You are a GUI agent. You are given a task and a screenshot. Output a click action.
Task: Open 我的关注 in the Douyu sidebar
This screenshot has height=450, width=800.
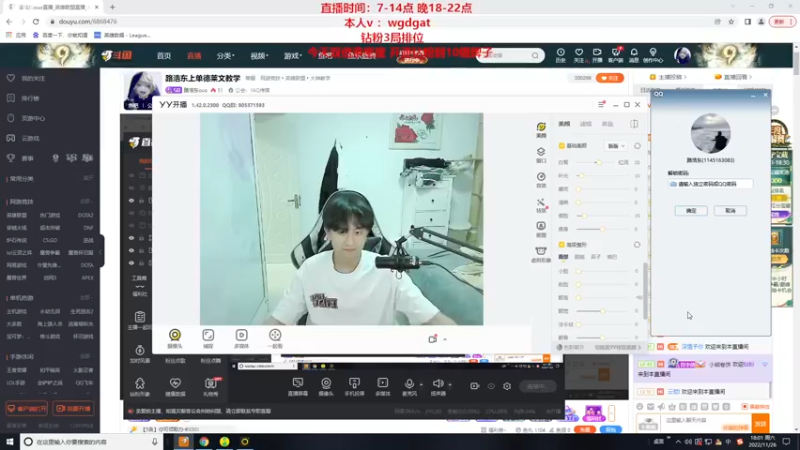[33, 79]
